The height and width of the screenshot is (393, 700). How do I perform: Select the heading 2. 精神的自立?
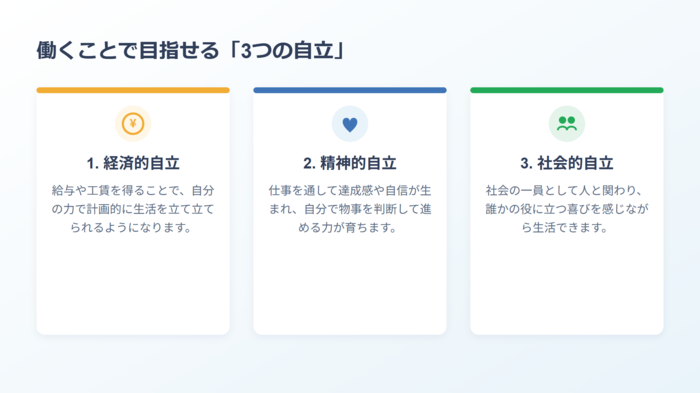tap(350, 163)
